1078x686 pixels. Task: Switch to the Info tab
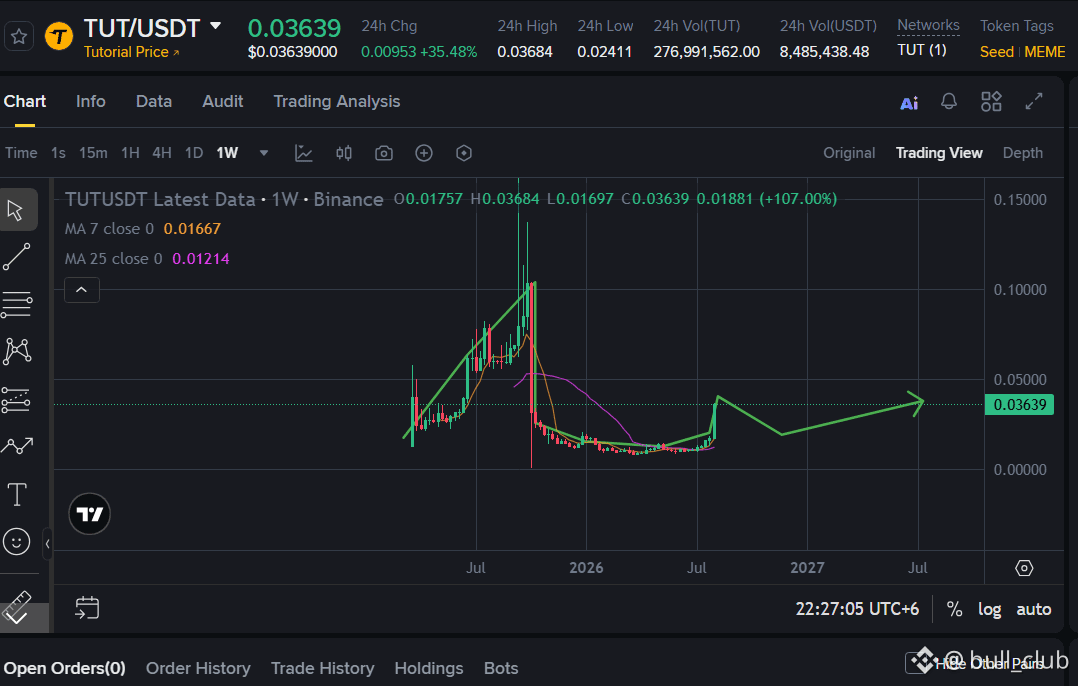coord(91,102)
